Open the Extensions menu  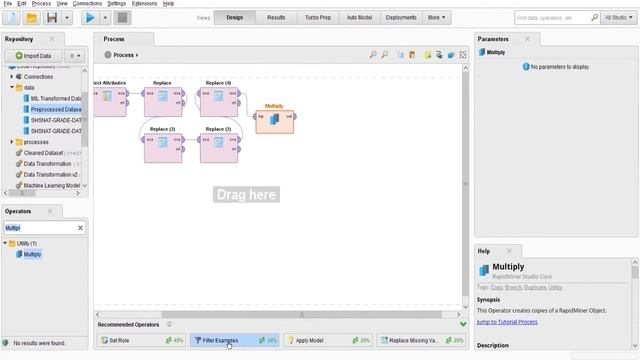(144, 4)
